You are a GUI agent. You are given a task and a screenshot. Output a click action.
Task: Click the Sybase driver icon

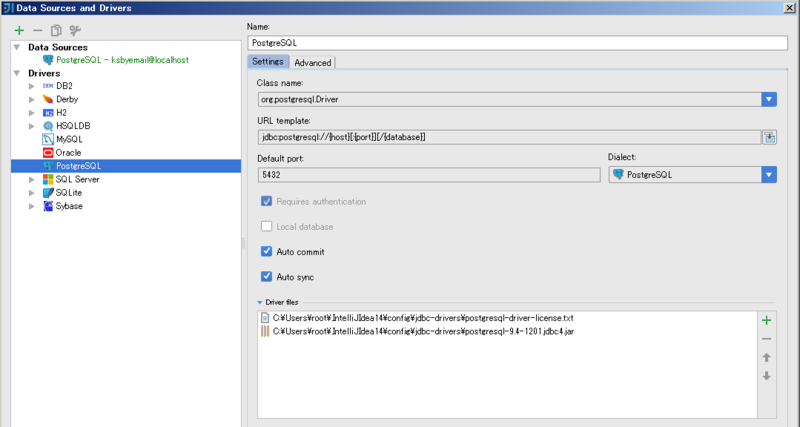pos(48,206)
